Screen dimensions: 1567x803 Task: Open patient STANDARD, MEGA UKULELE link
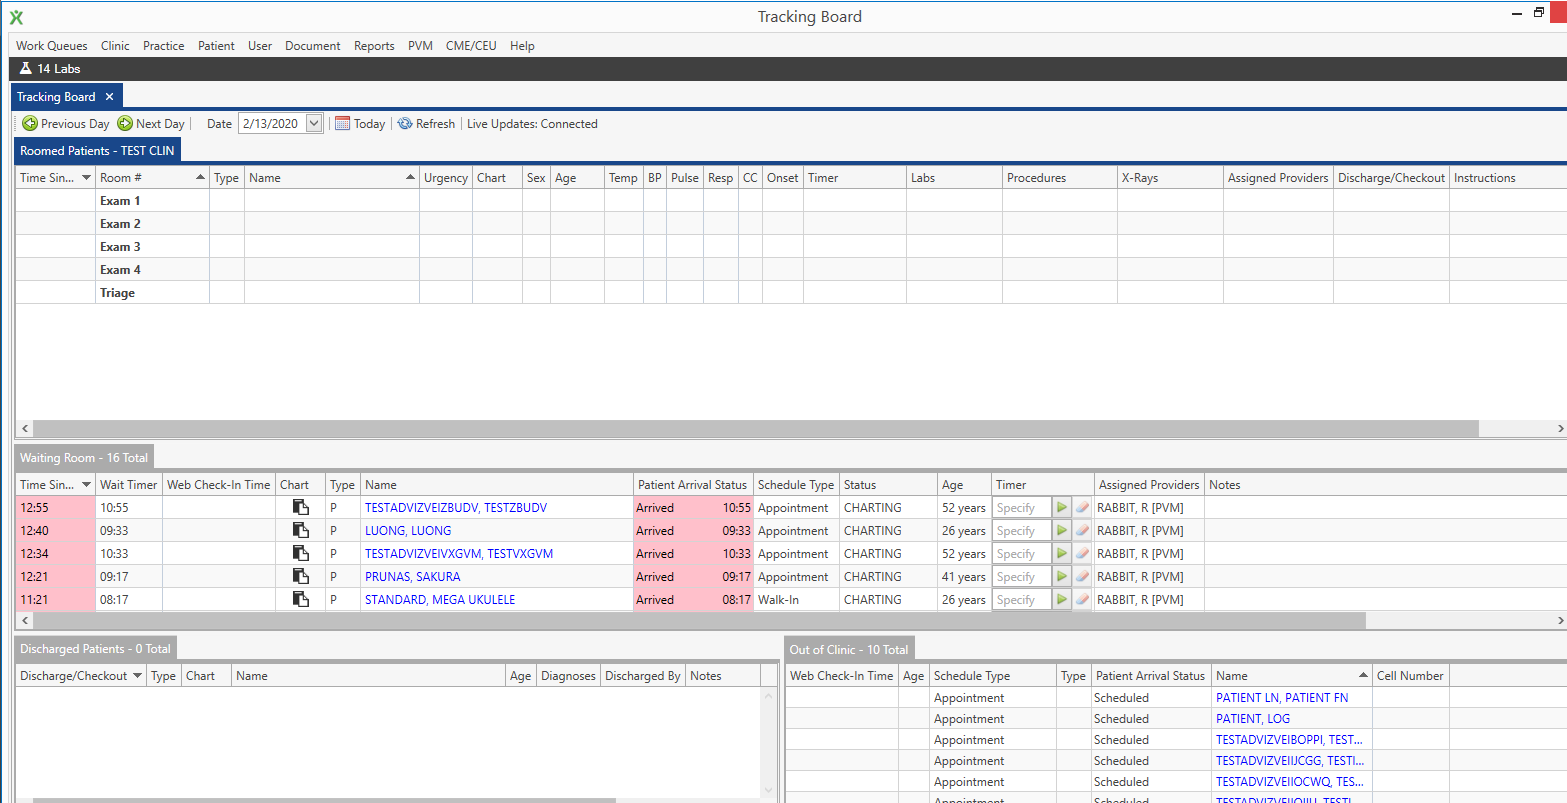tap(440, 600)
